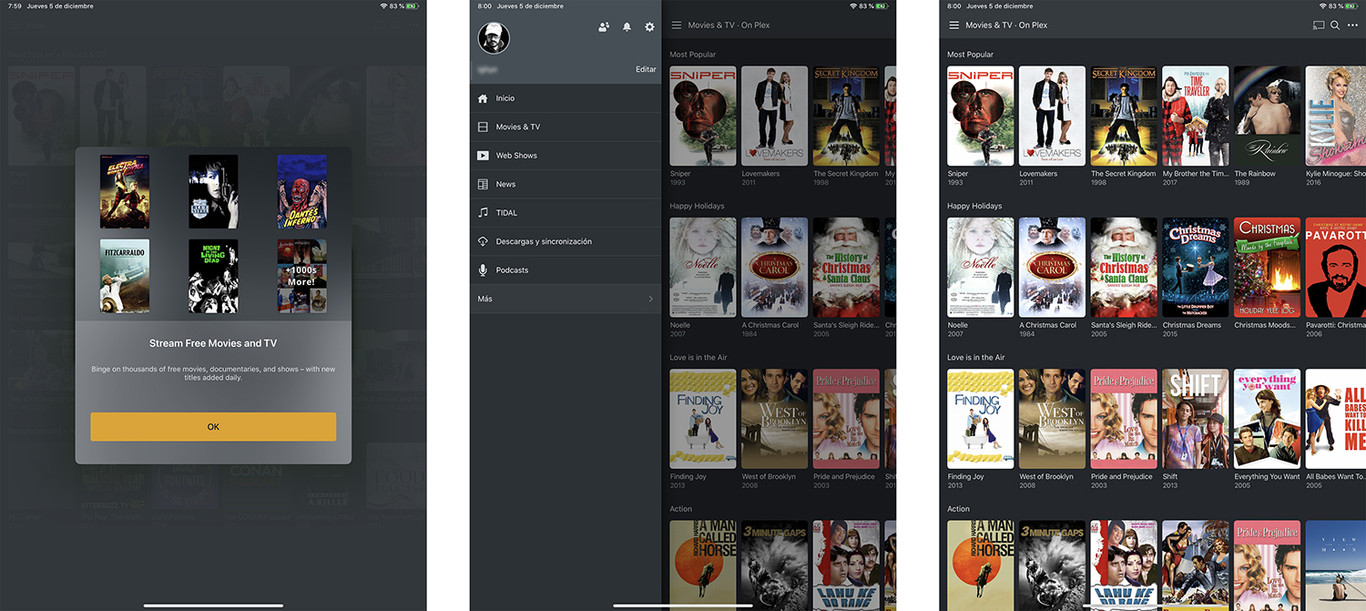
Task: Click the "Movies & TV - On Plex" title beside the cast icon
Action: click(1006, 25)
